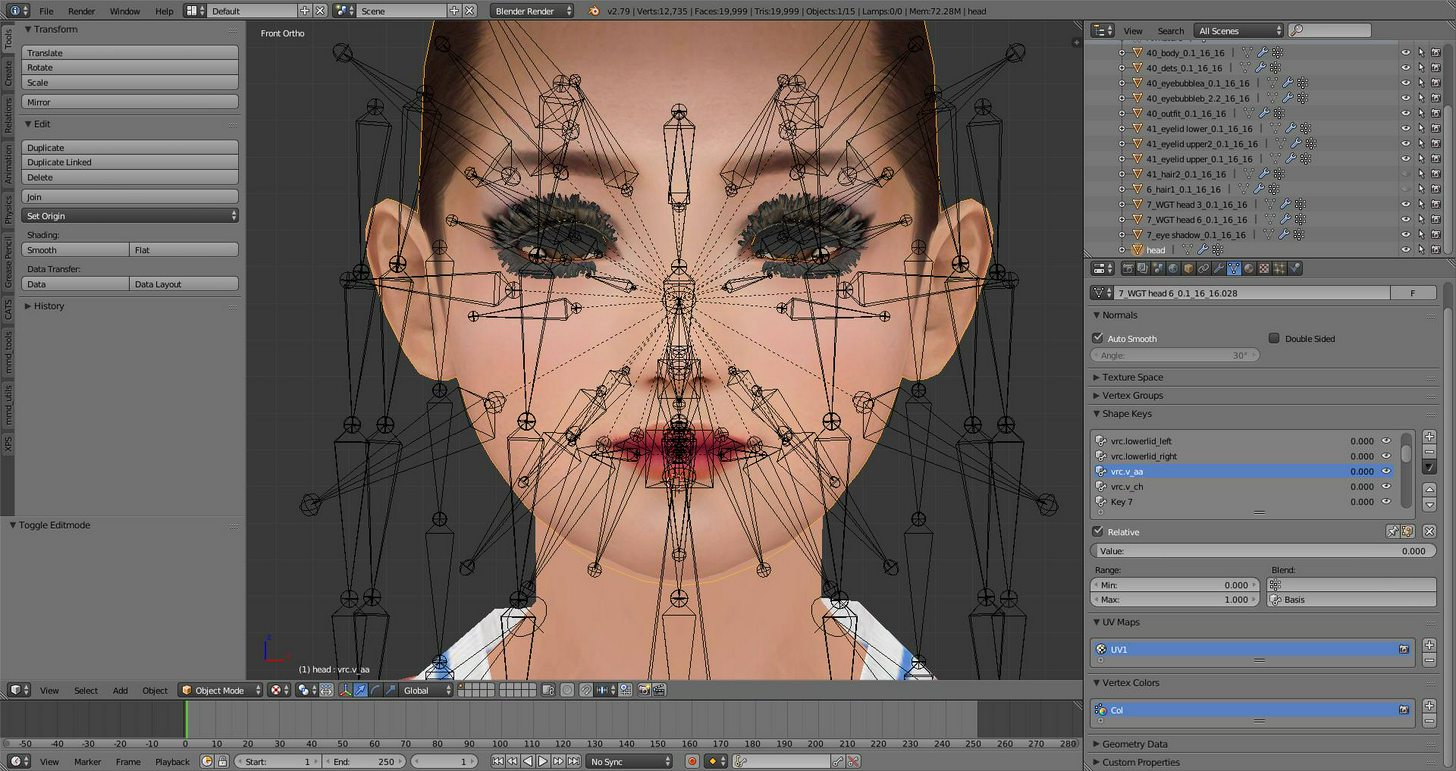This screenshot has width=1456, height=771.
Task: Open the Physics properties tab icon
Action: [1295, 268]
